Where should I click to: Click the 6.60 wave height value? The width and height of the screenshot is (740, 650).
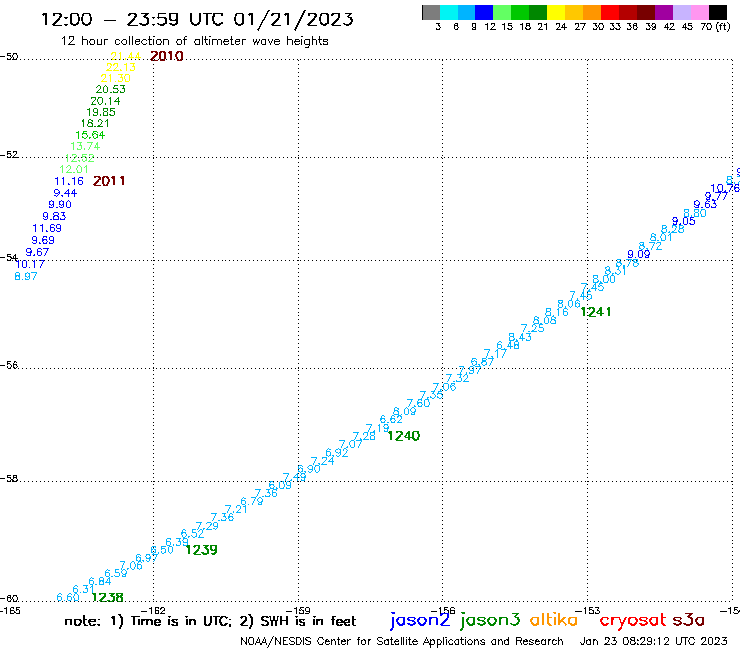pyautogui.click(x=67, y=598)
